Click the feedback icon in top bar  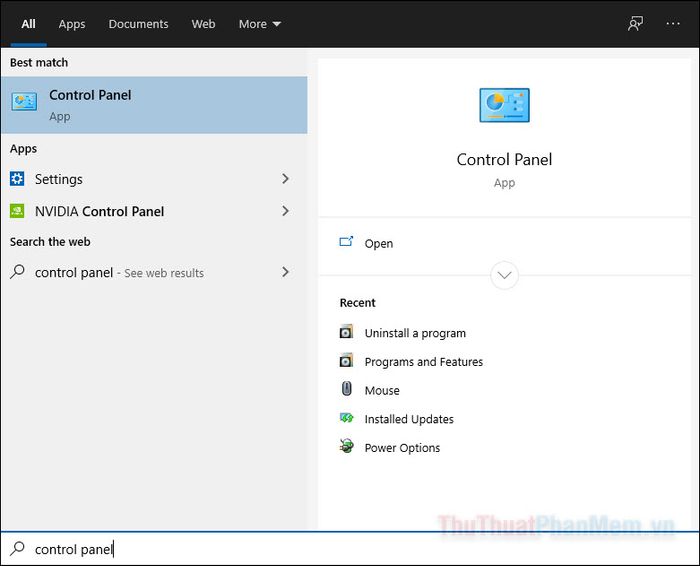click(635, 24)
